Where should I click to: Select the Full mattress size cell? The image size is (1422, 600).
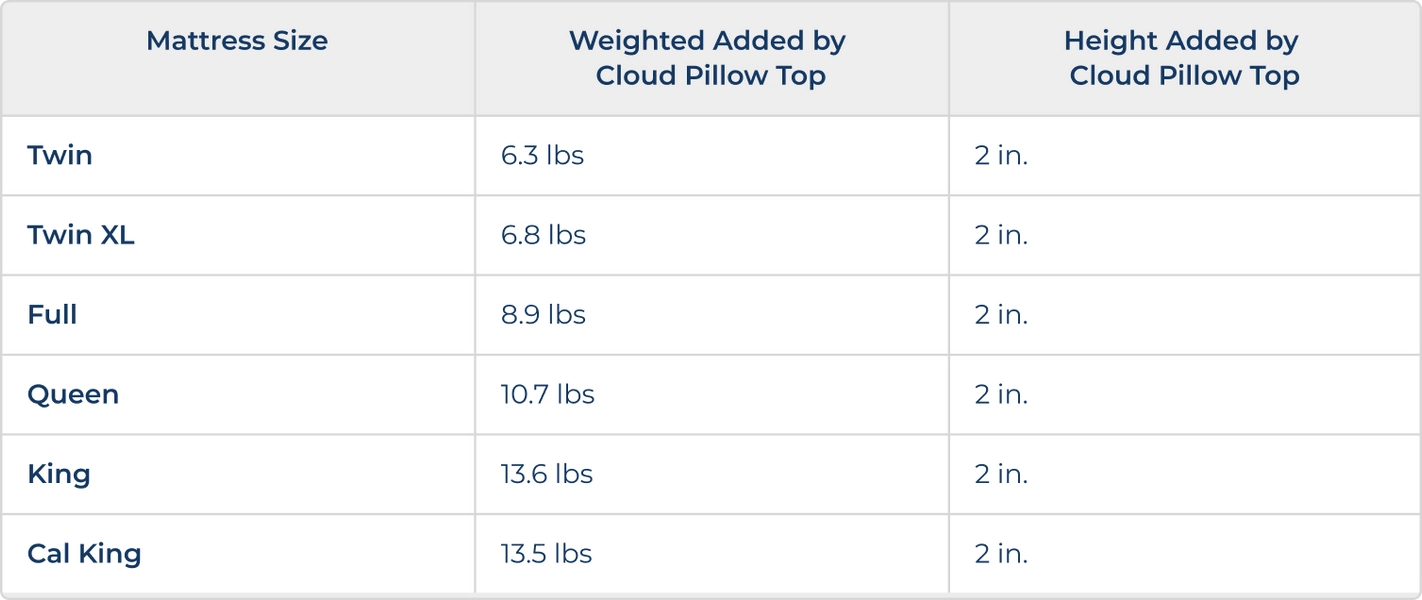tap(52, 314)
